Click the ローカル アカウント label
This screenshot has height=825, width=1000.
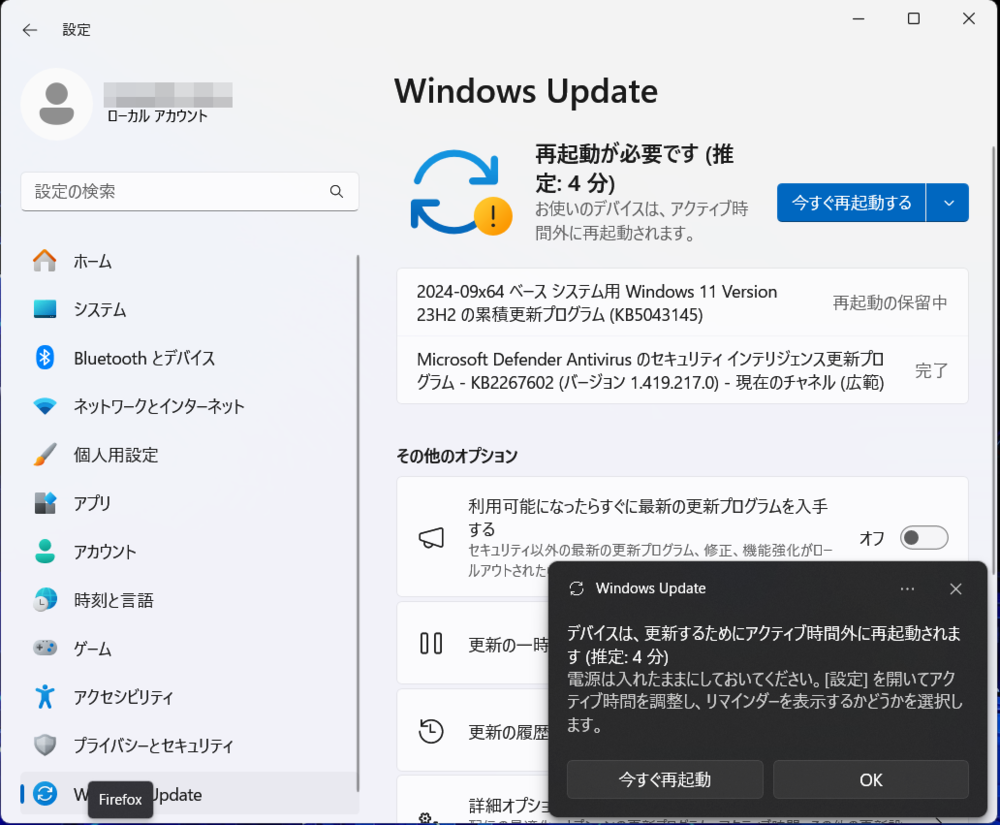[x=157, y=116]
